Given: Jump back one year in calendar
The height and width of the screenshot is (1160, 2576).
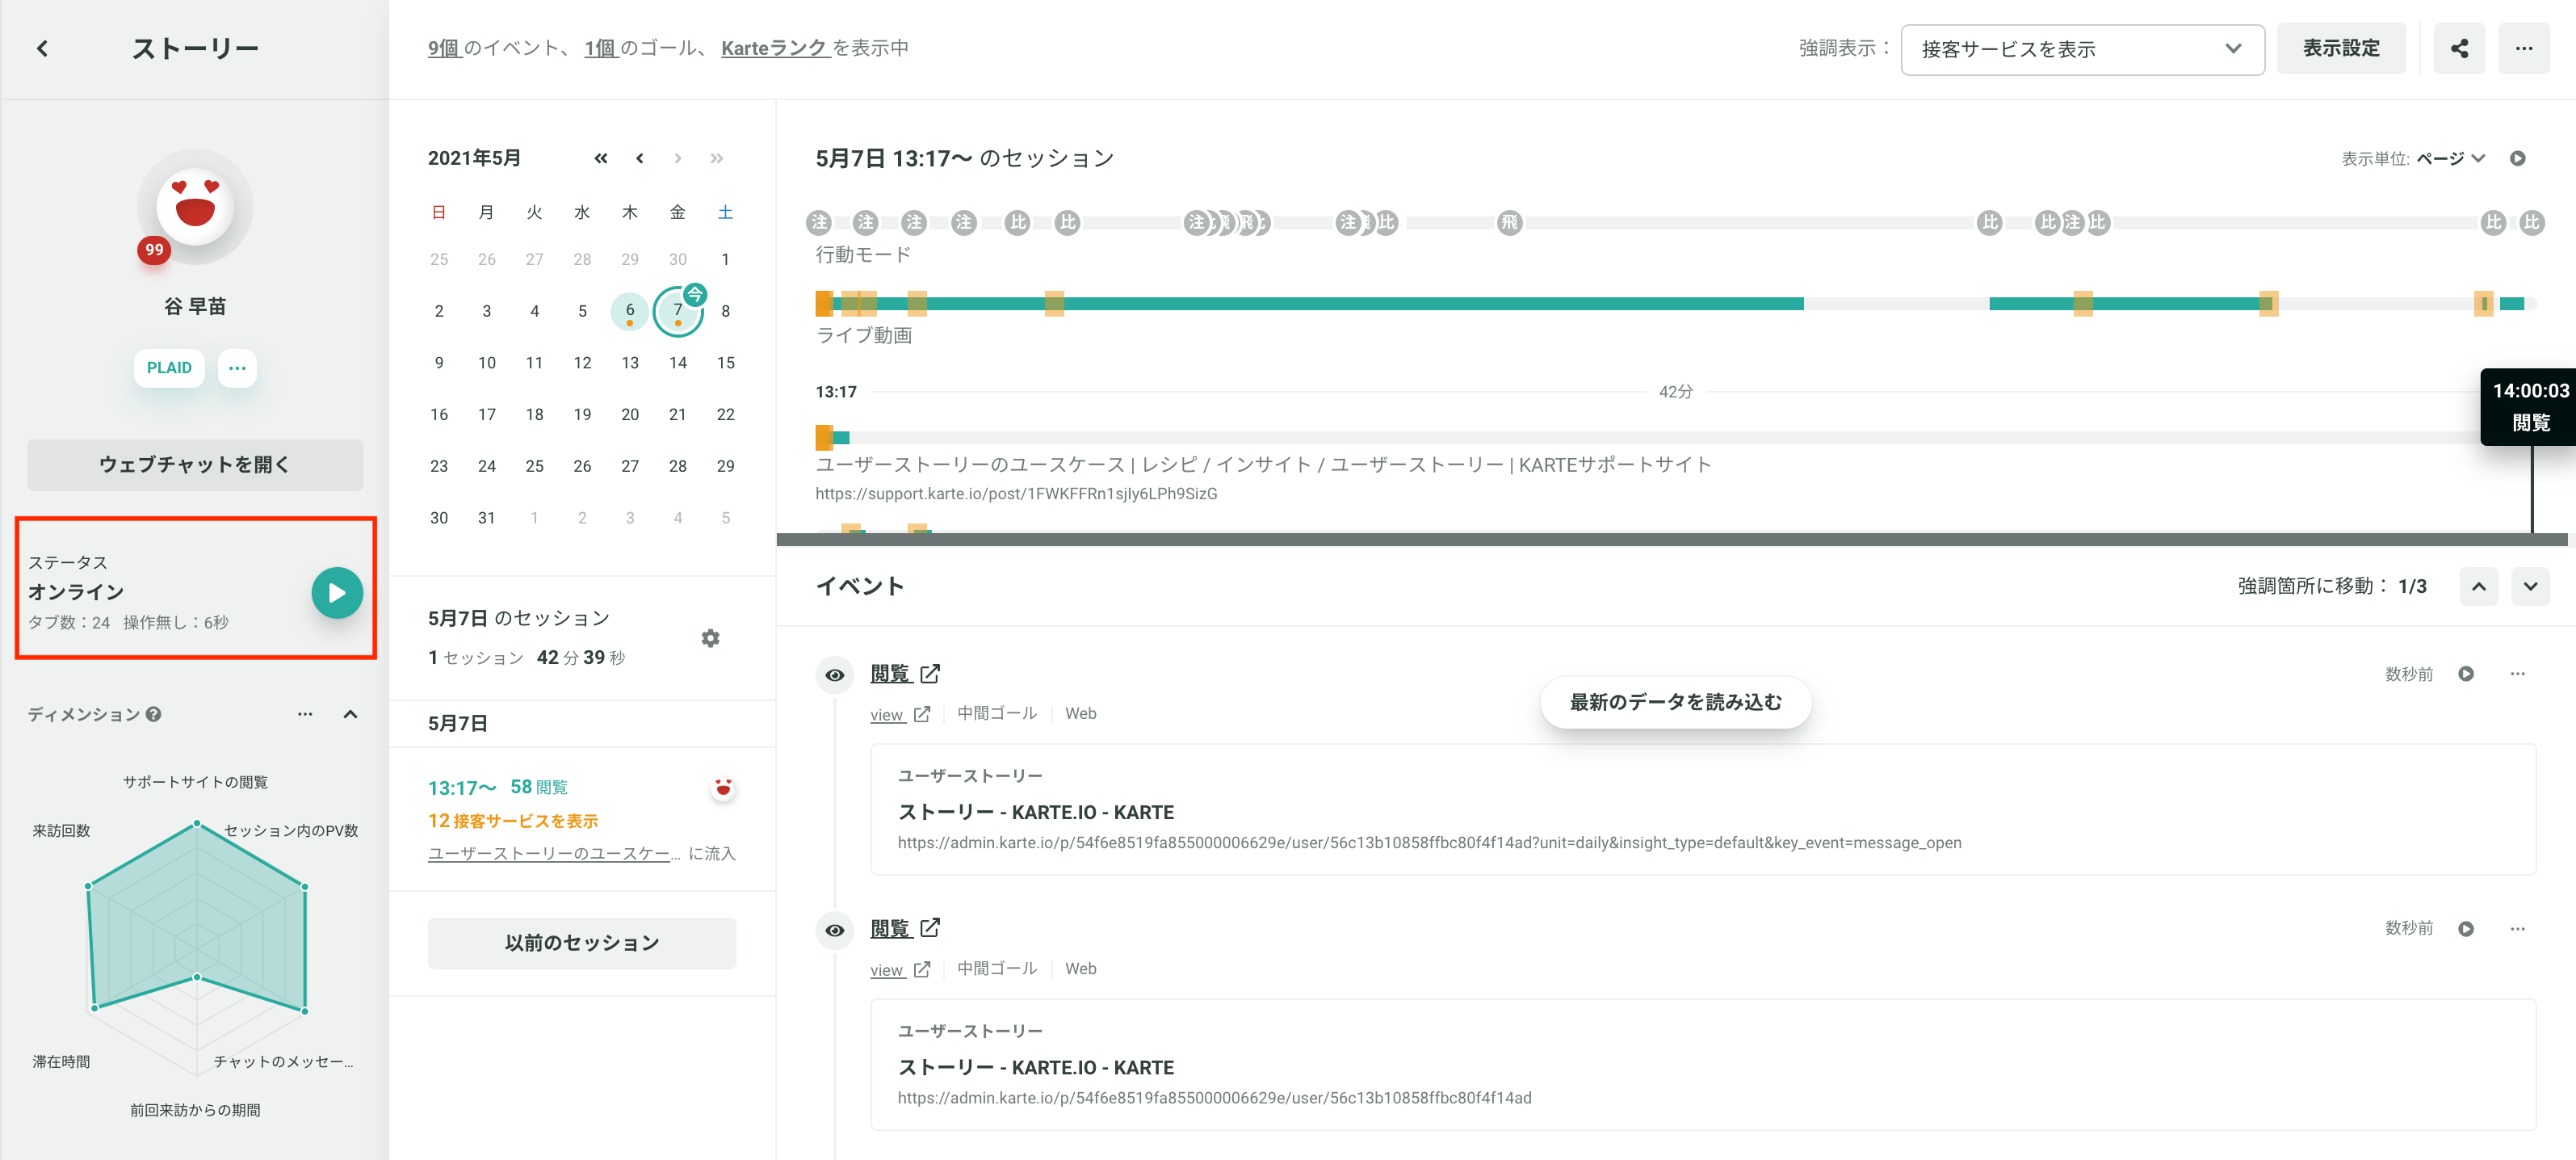Looking at the screenshot, I should (x=601, y=158).
